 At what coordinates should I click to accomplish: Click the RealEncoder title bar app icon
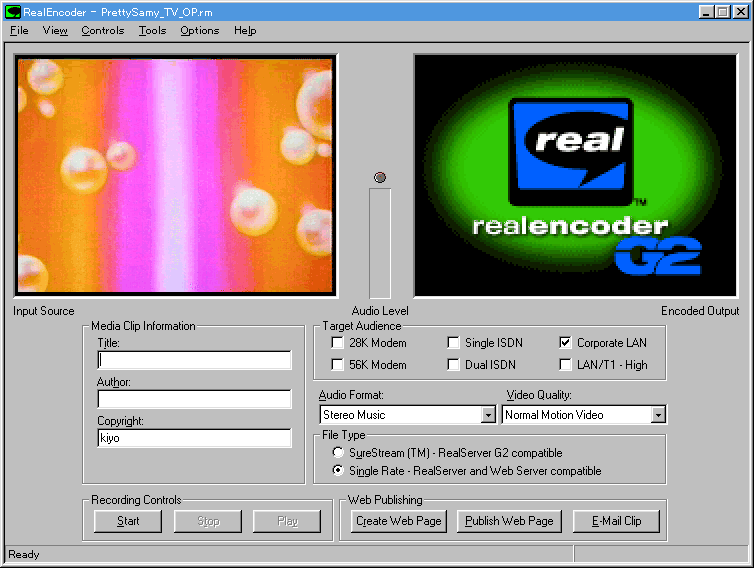13,11
